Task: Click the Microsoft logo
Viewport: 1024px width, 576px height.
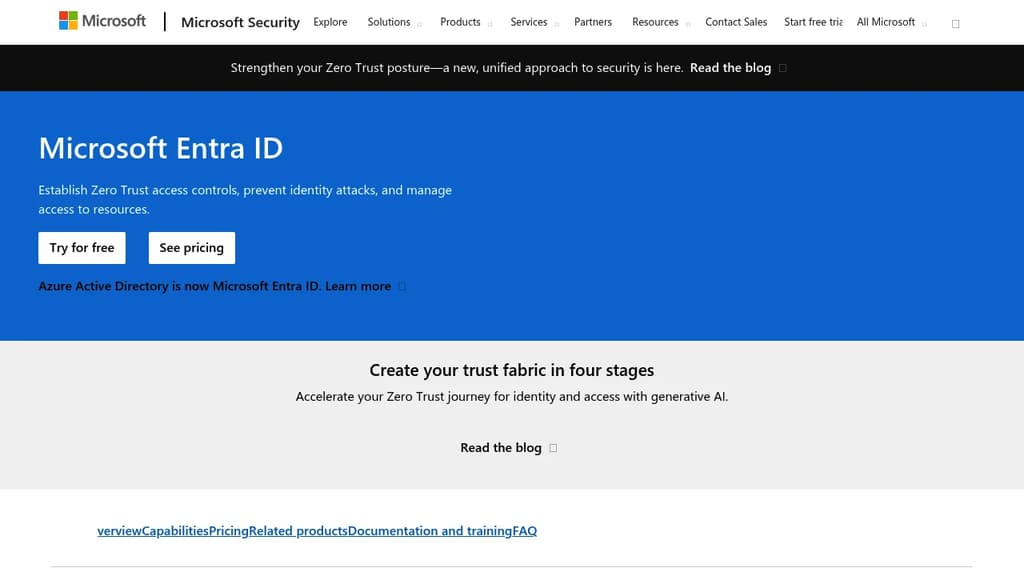Action: 103,21
